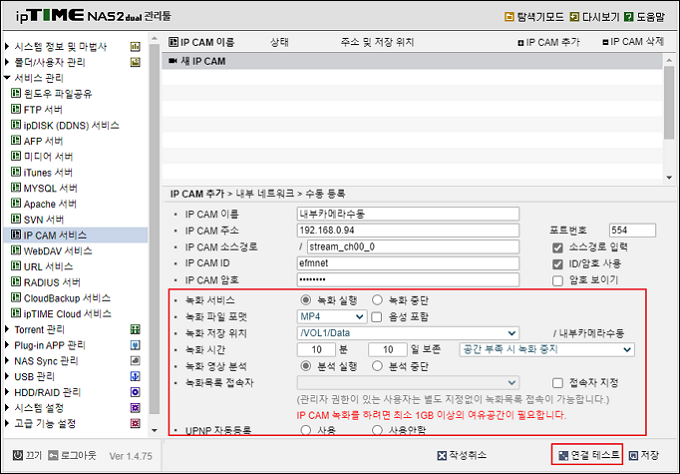Open the /VOL1/Data storage location dropdown
Viewport: 680px width, 474px height.
pos(408,333)
